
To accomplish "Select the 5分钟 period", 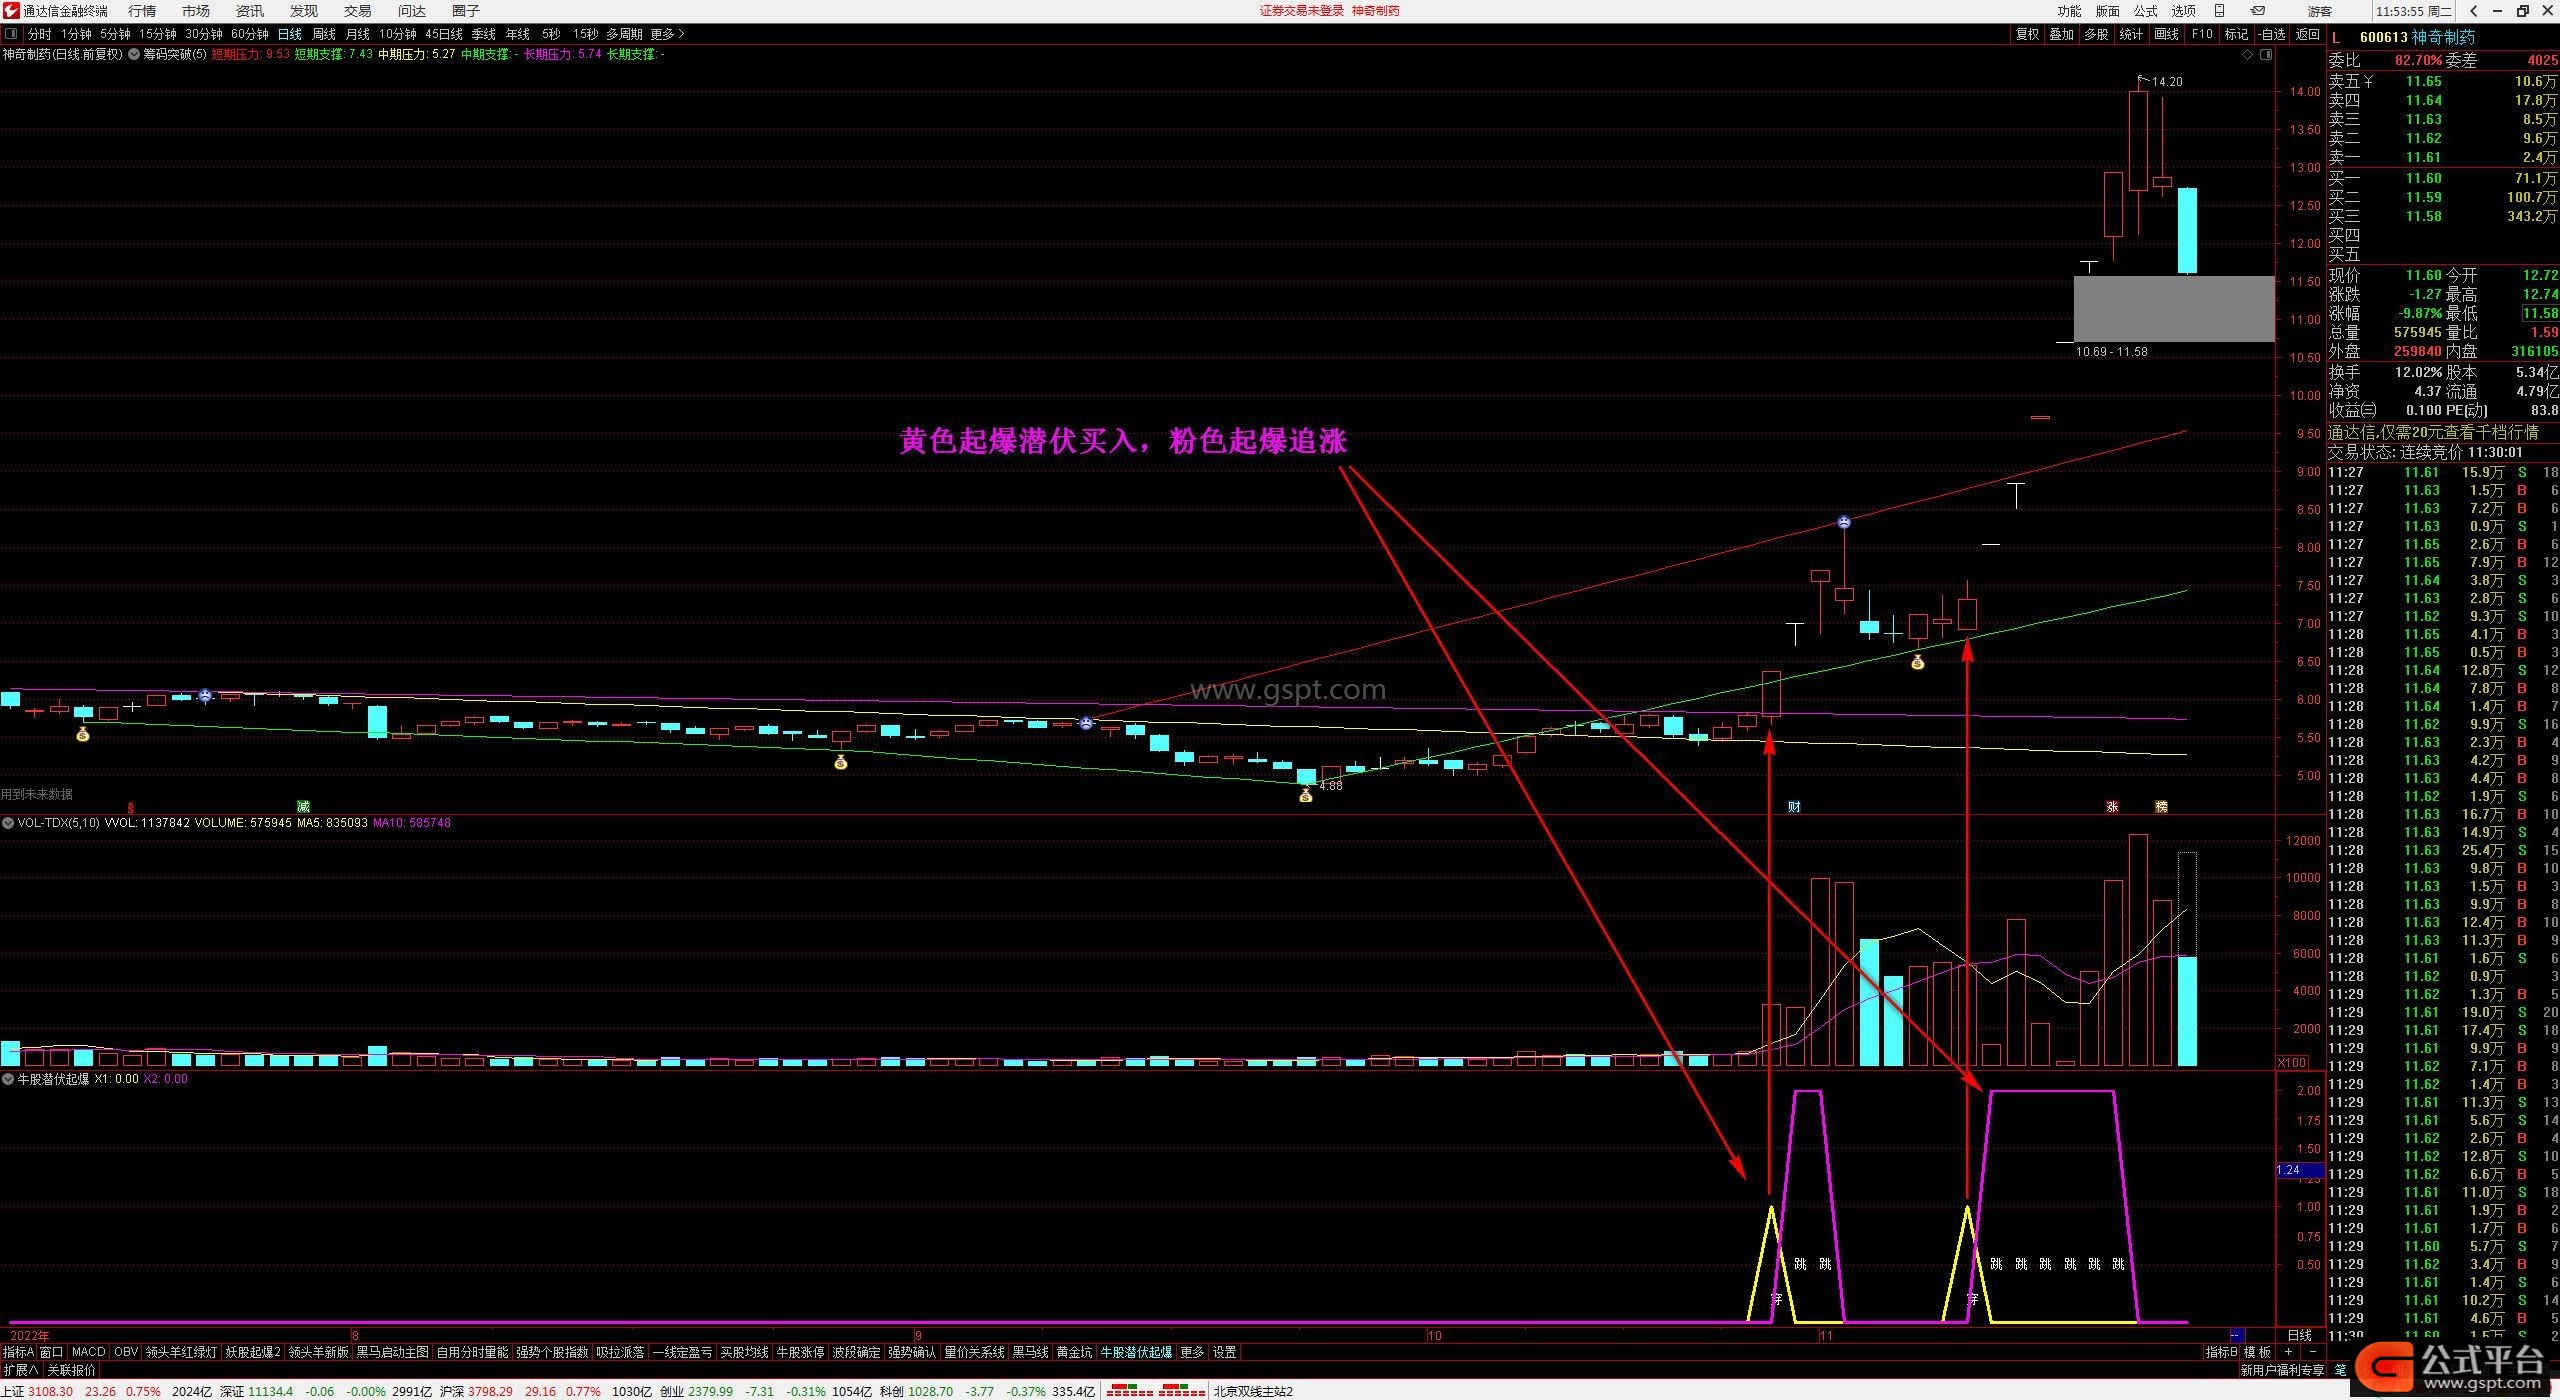I will [115, 34].
